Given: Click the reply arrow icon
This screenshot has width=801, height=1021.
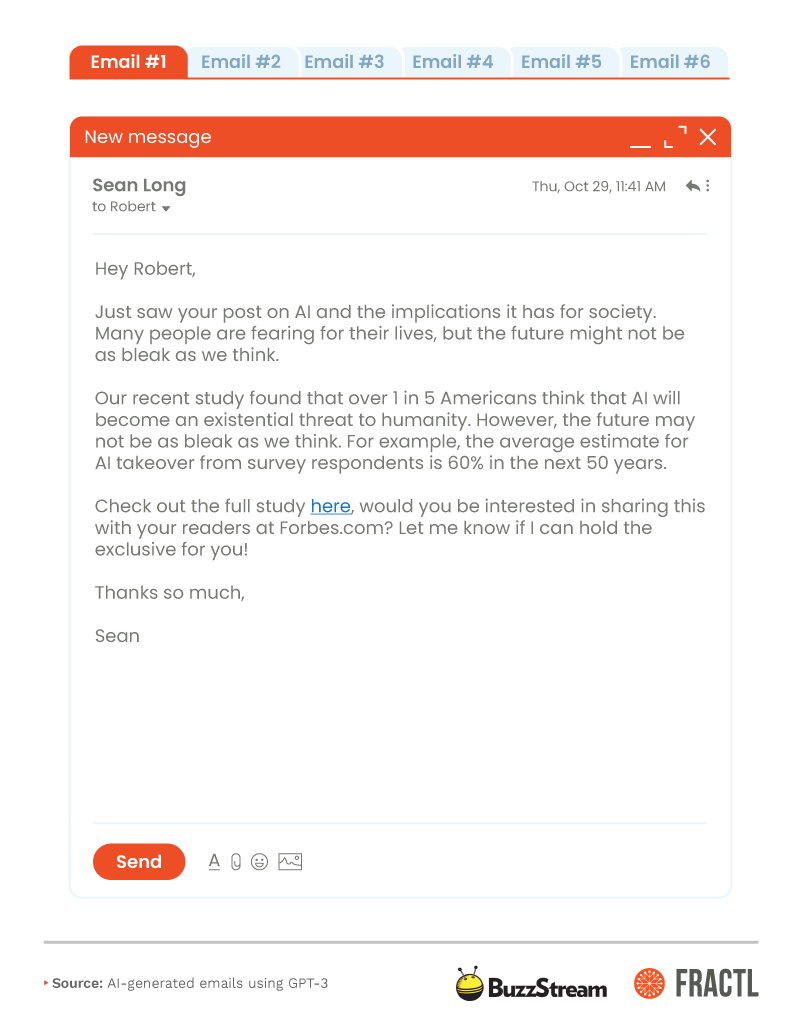Looking at the screenshot, I should point(692,186).
